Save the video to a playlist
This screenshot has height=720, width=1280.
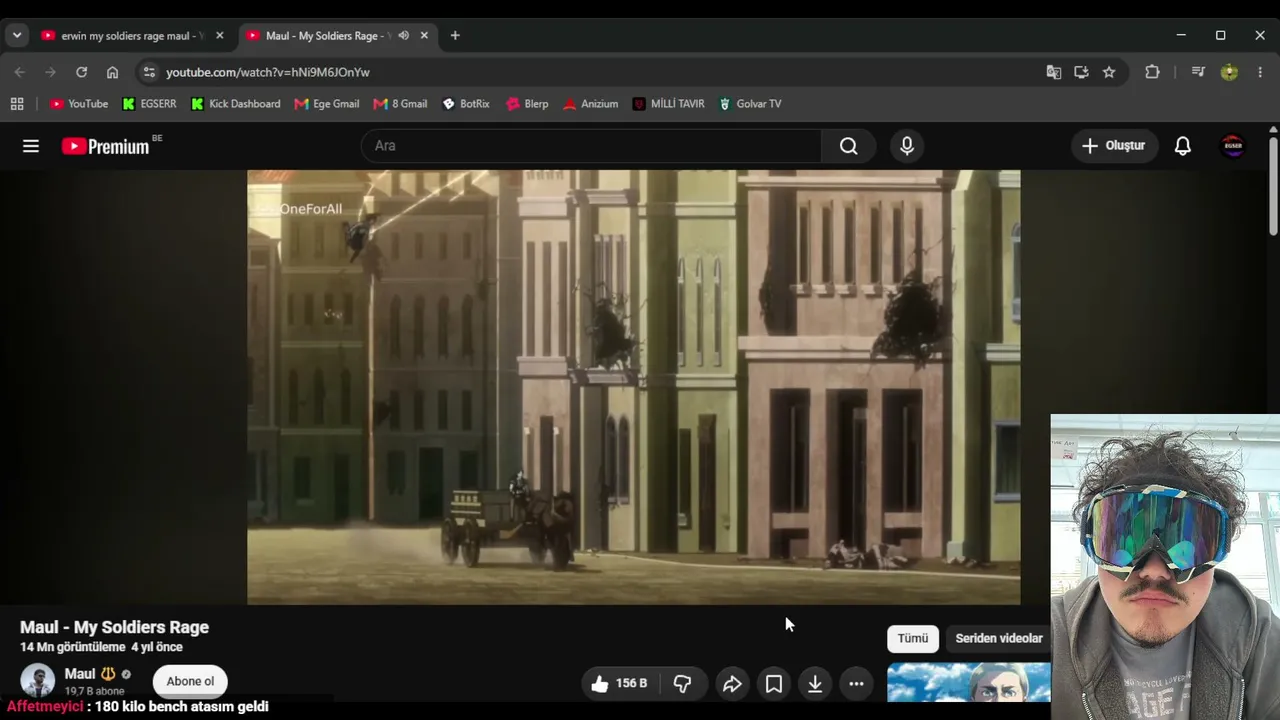click(774, 684)
